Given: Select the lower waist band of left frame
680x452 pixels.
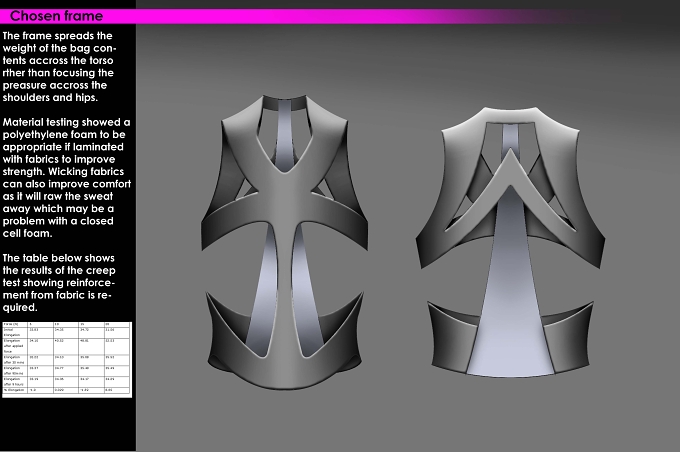Looking at the screenshot, I should point(284,362).
